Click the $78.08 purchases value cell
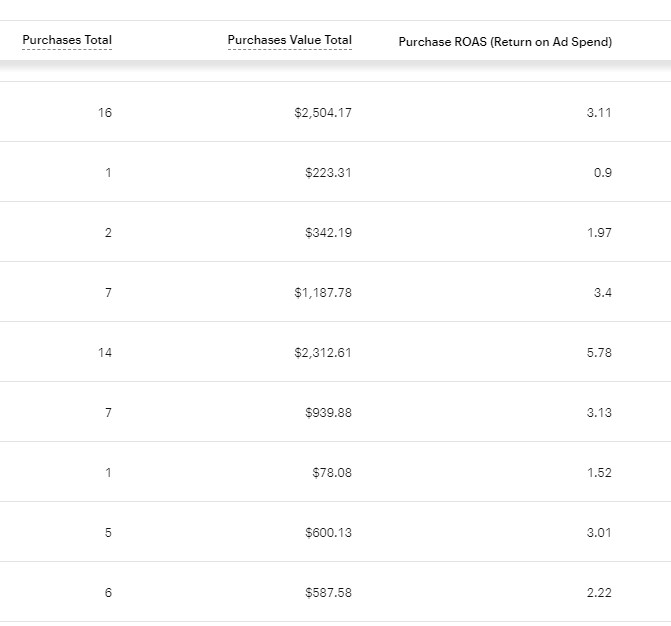This screenshot has width=671, height=626. click(x=331, y=473)
